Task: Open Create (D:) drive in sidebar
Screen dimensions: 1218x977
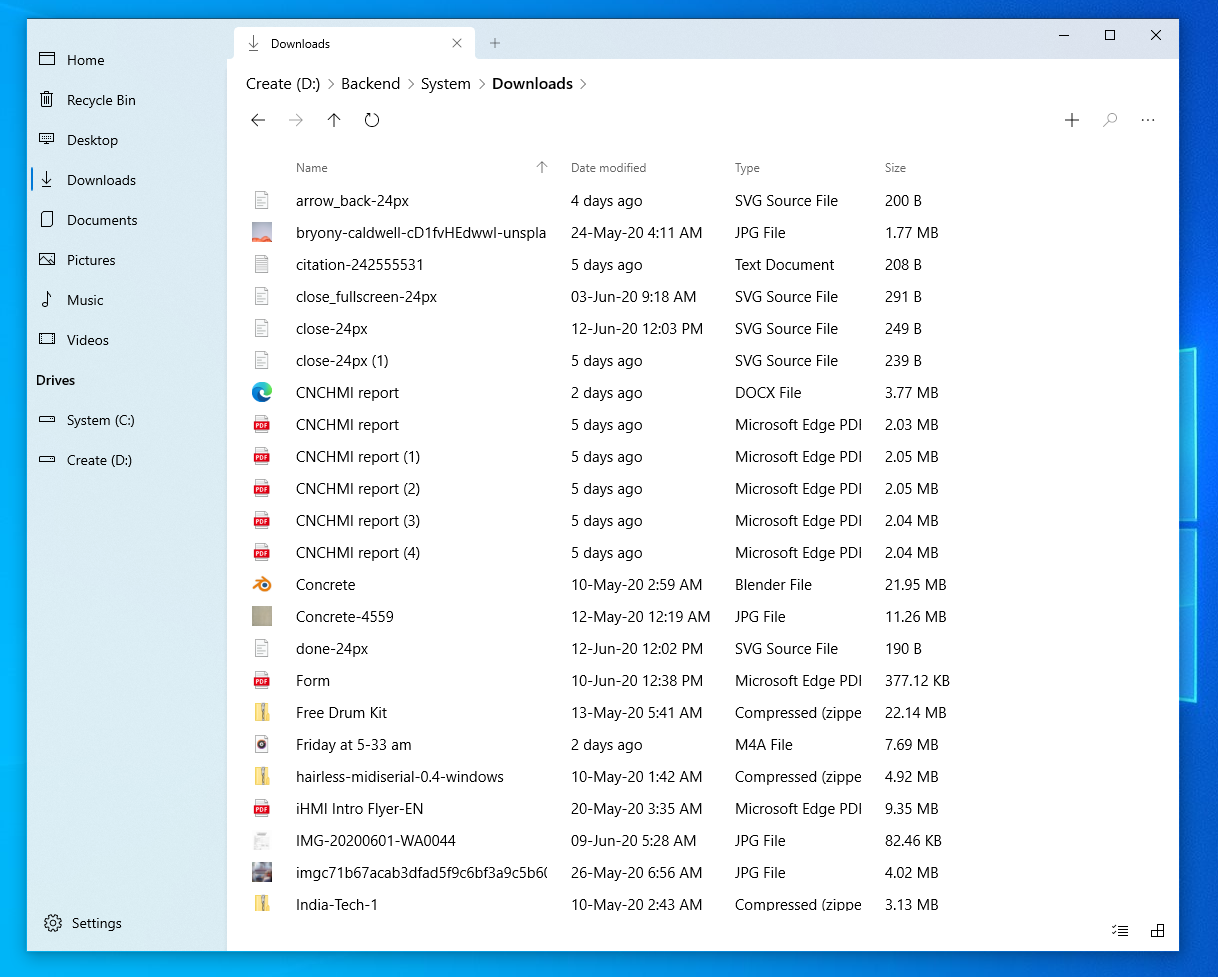Action: click(128, 460)
